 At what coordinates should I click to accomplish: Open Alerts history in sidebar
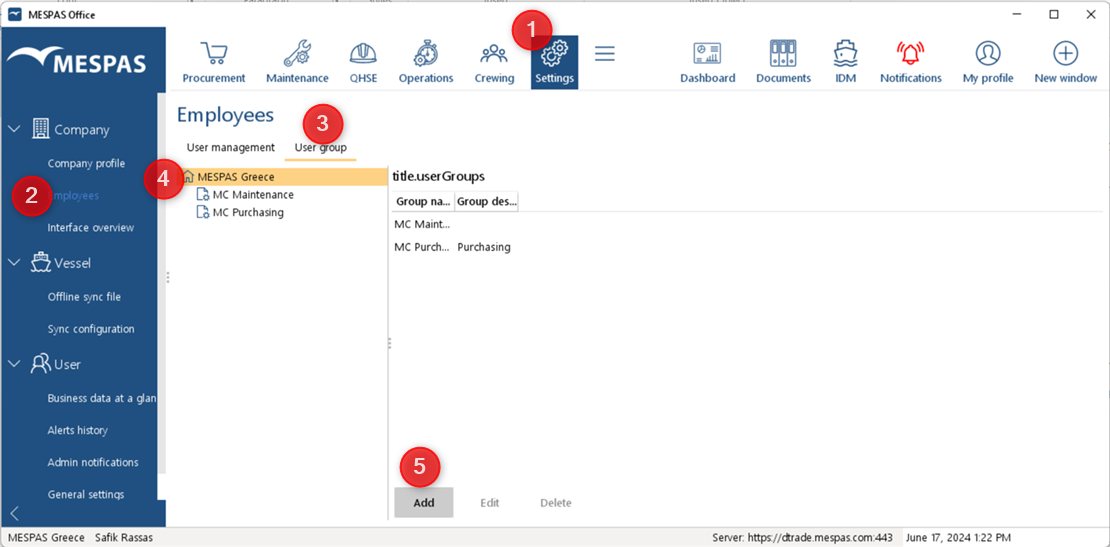click(x=78, y=430)
